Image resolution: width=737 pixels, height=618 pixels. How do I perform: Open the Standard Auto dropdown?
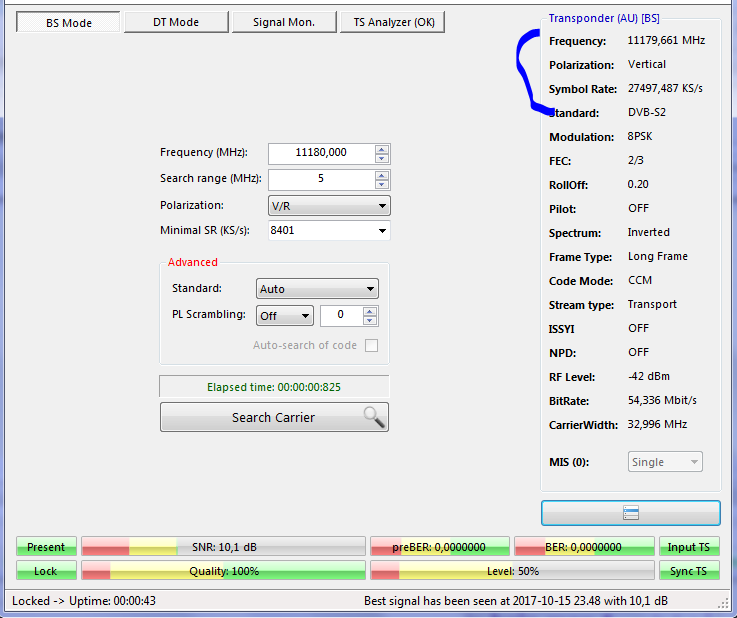tap(317, 289)
